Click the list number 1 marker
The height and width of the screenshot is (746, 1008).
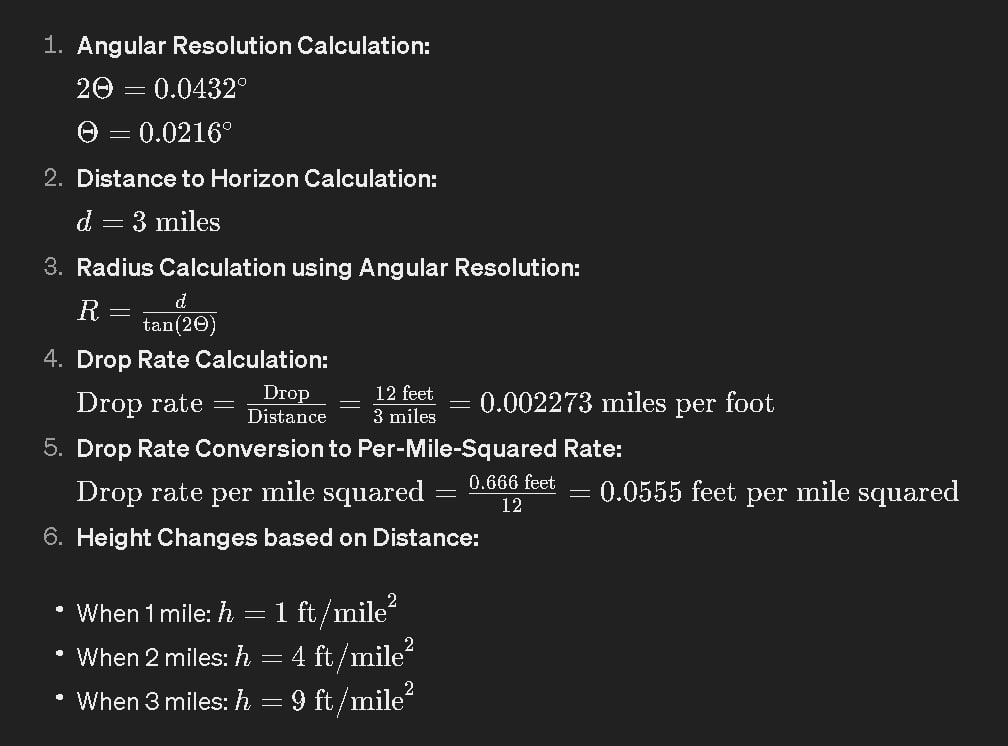(x=53, y=45)
